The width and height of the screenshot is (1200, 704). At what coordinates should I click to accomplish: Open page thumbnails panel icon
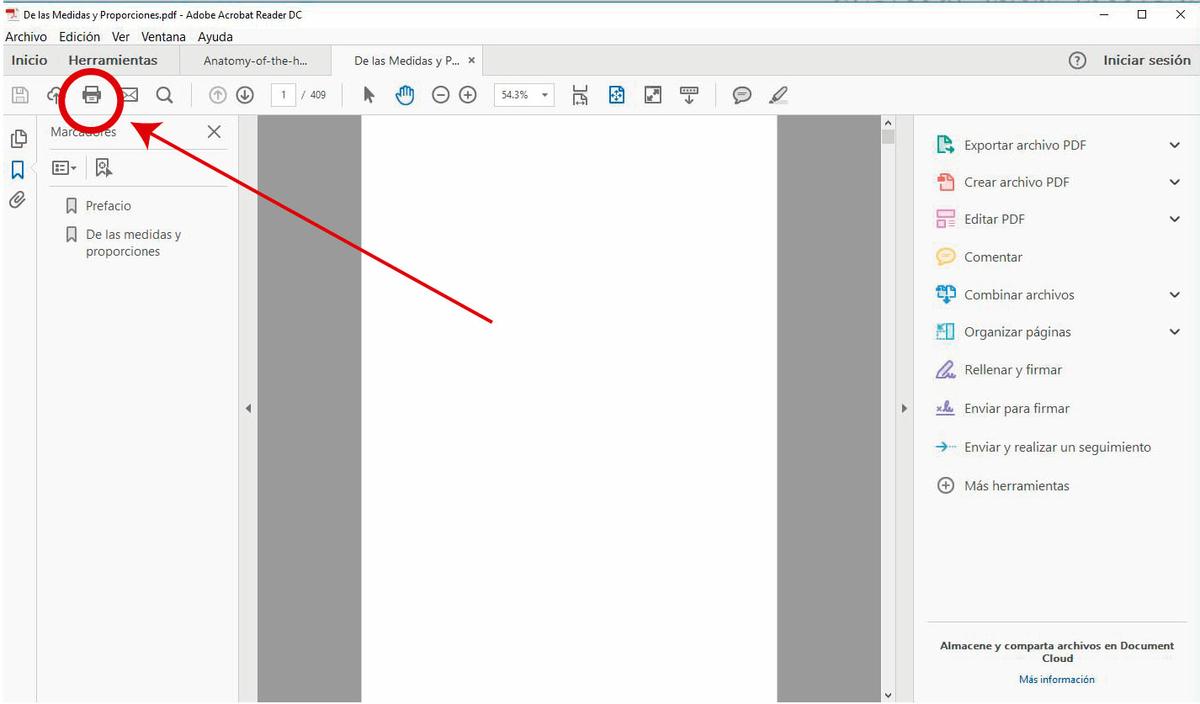[17, 139]
